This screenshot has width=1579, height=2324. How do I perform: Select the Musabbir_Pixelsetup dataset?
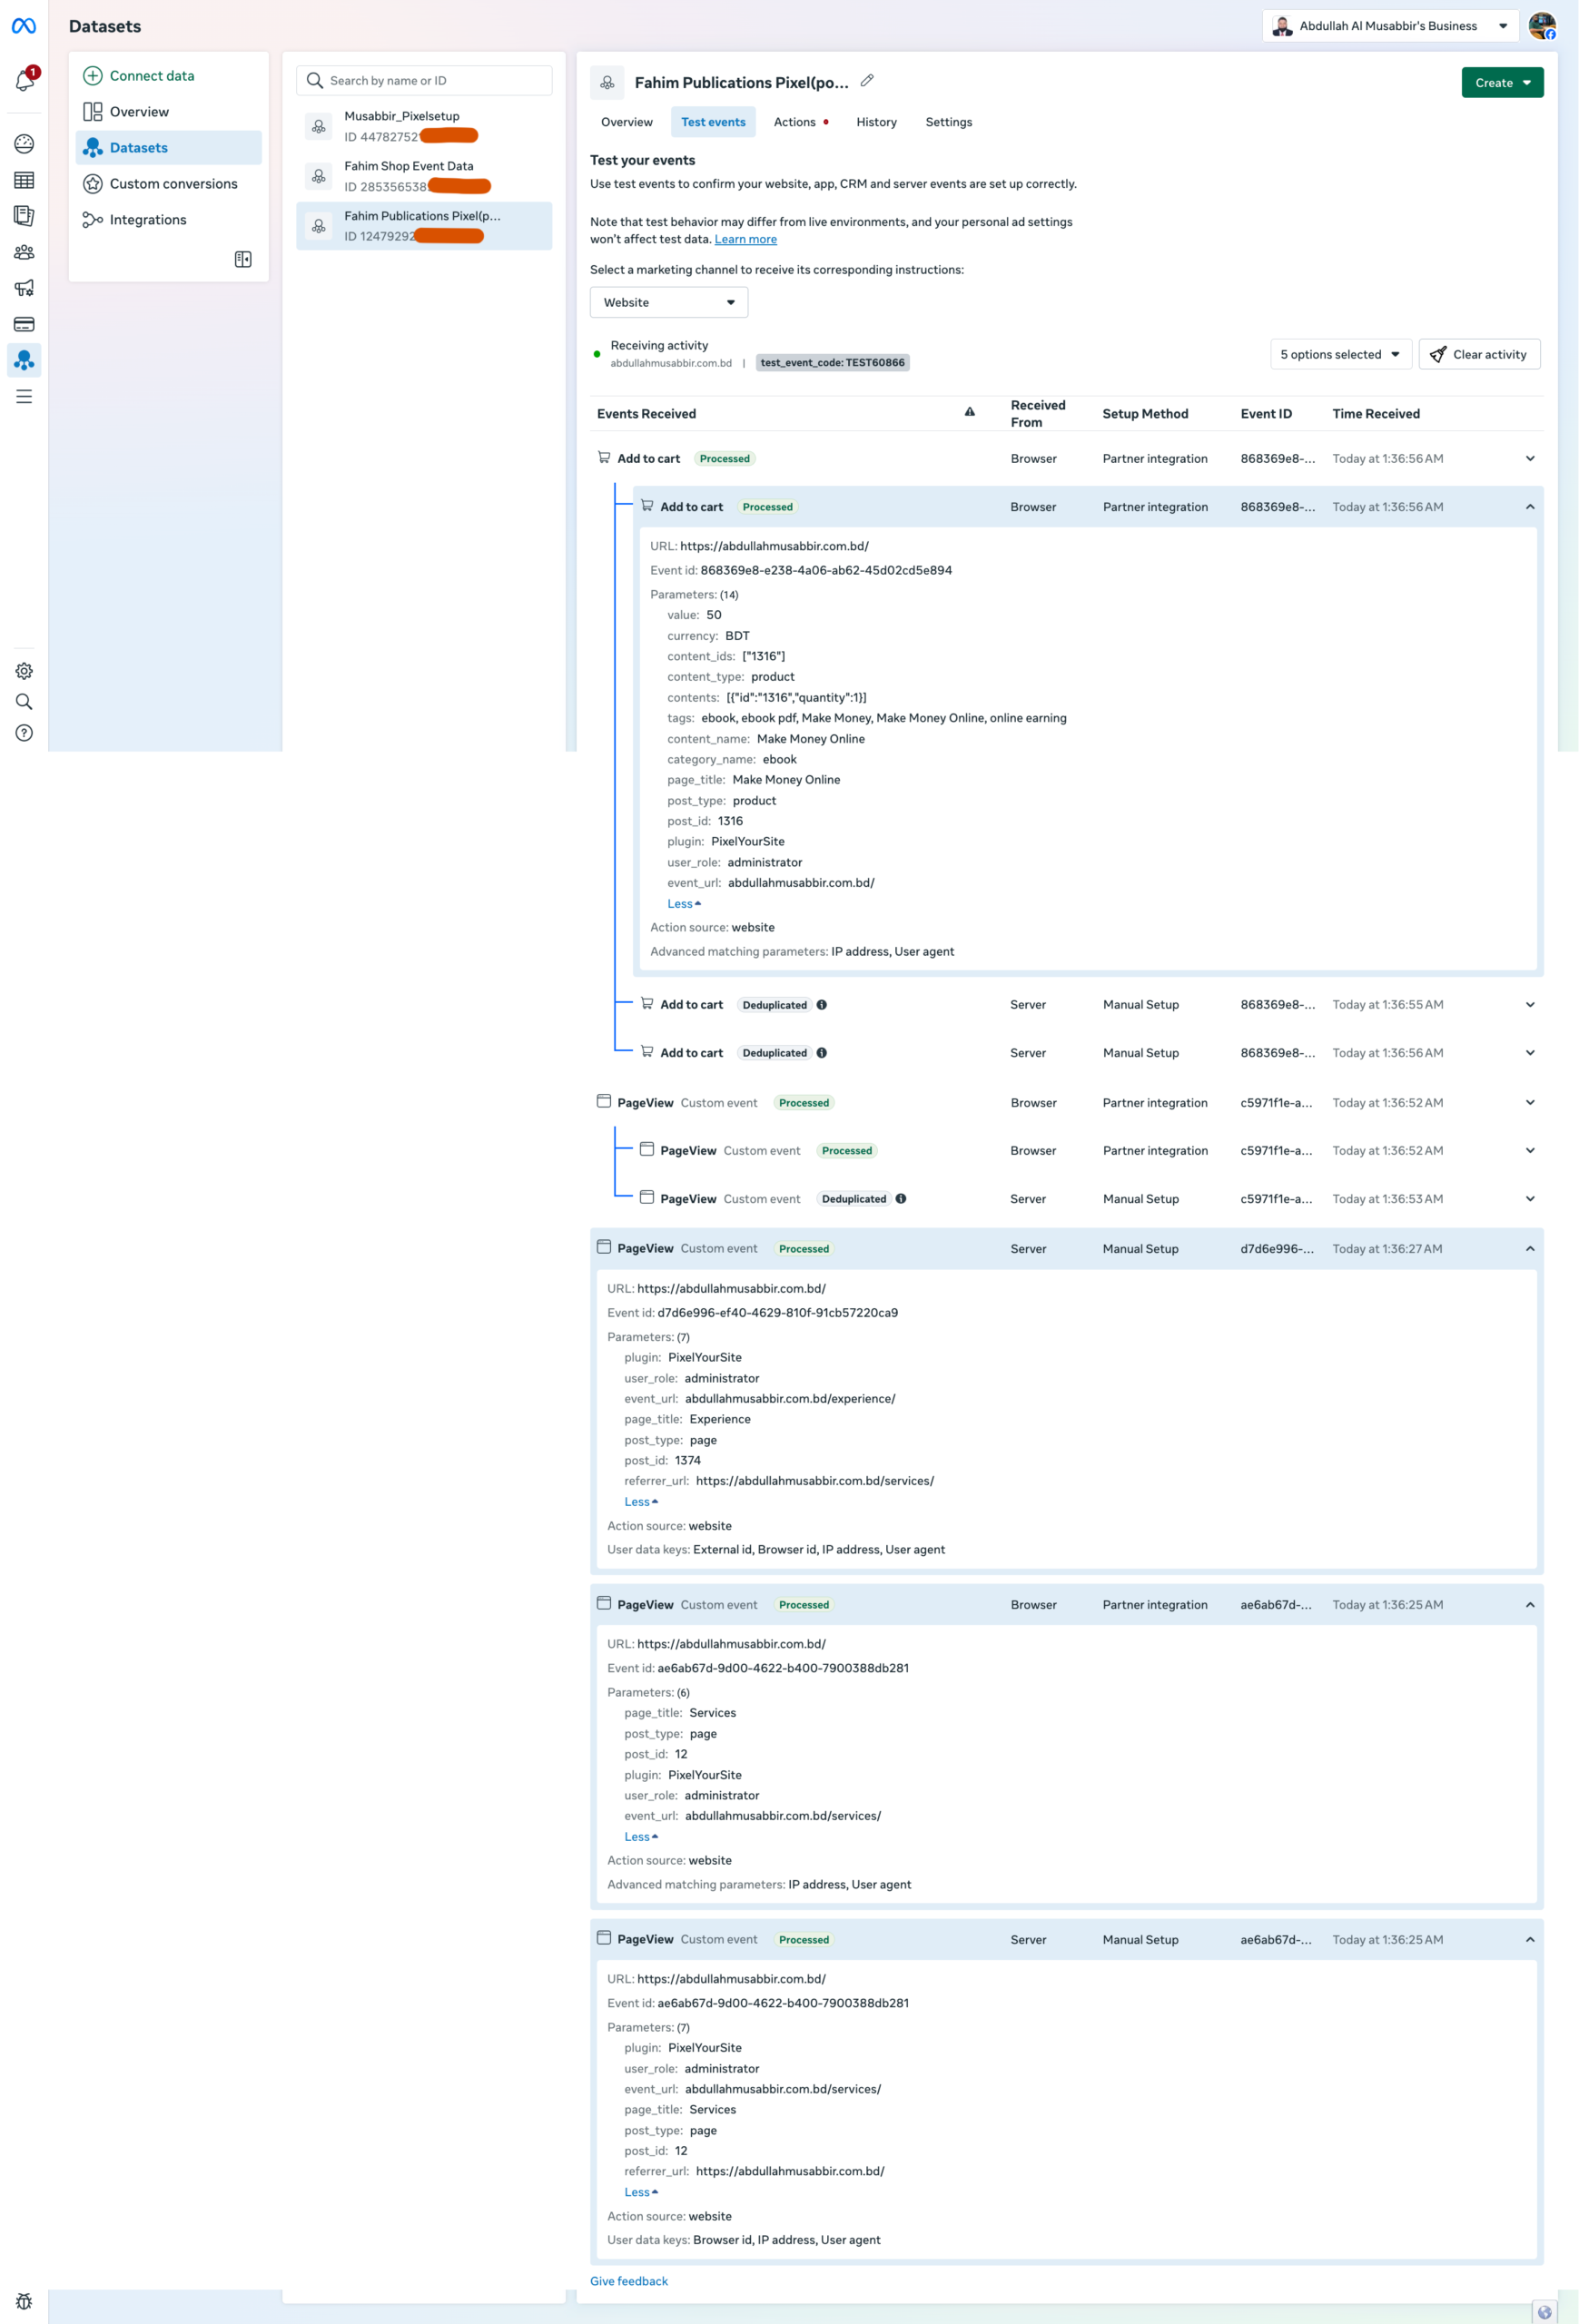click(x=424, y=127)
